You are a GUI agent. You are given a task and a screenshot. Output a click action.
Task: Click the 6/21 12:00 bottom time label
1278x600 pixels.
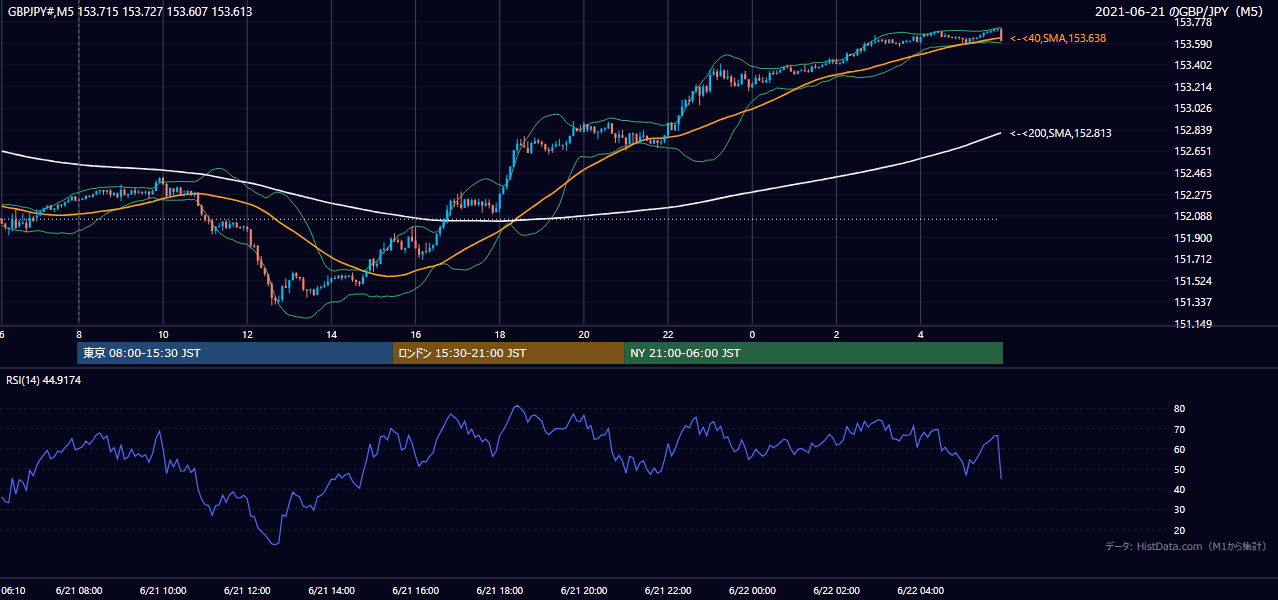coord(247,591)
